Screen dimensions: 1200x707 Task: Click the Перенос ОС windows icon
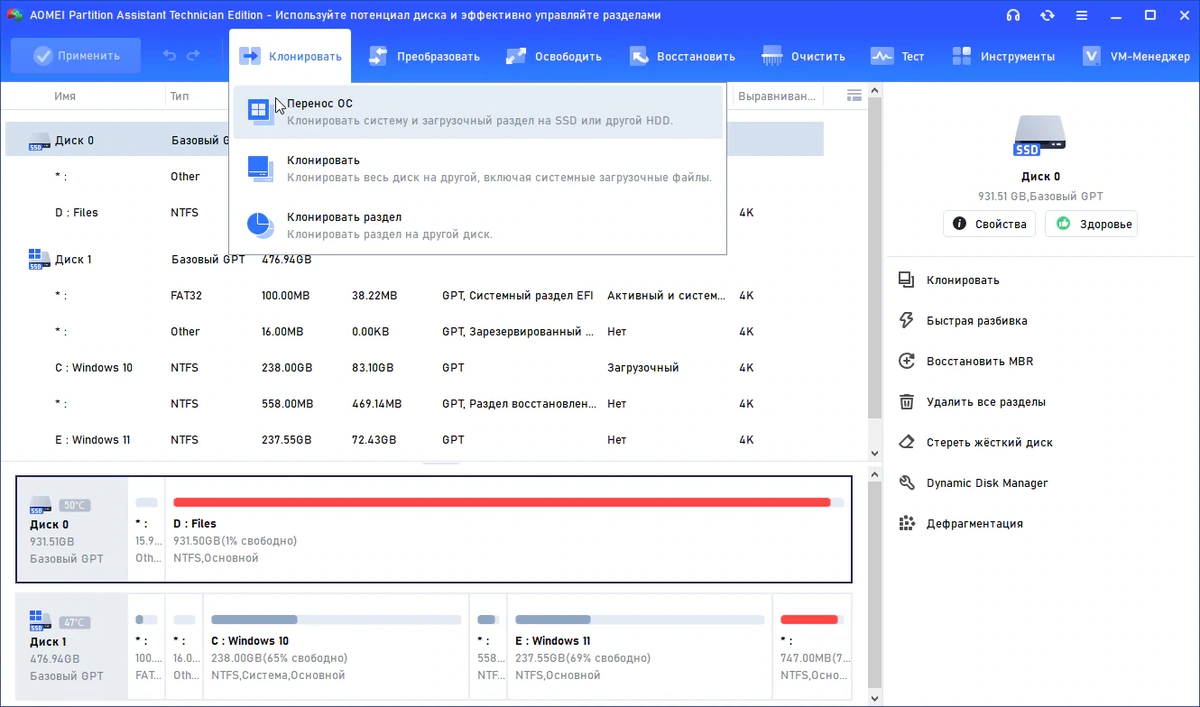click(x=260, y=111)
